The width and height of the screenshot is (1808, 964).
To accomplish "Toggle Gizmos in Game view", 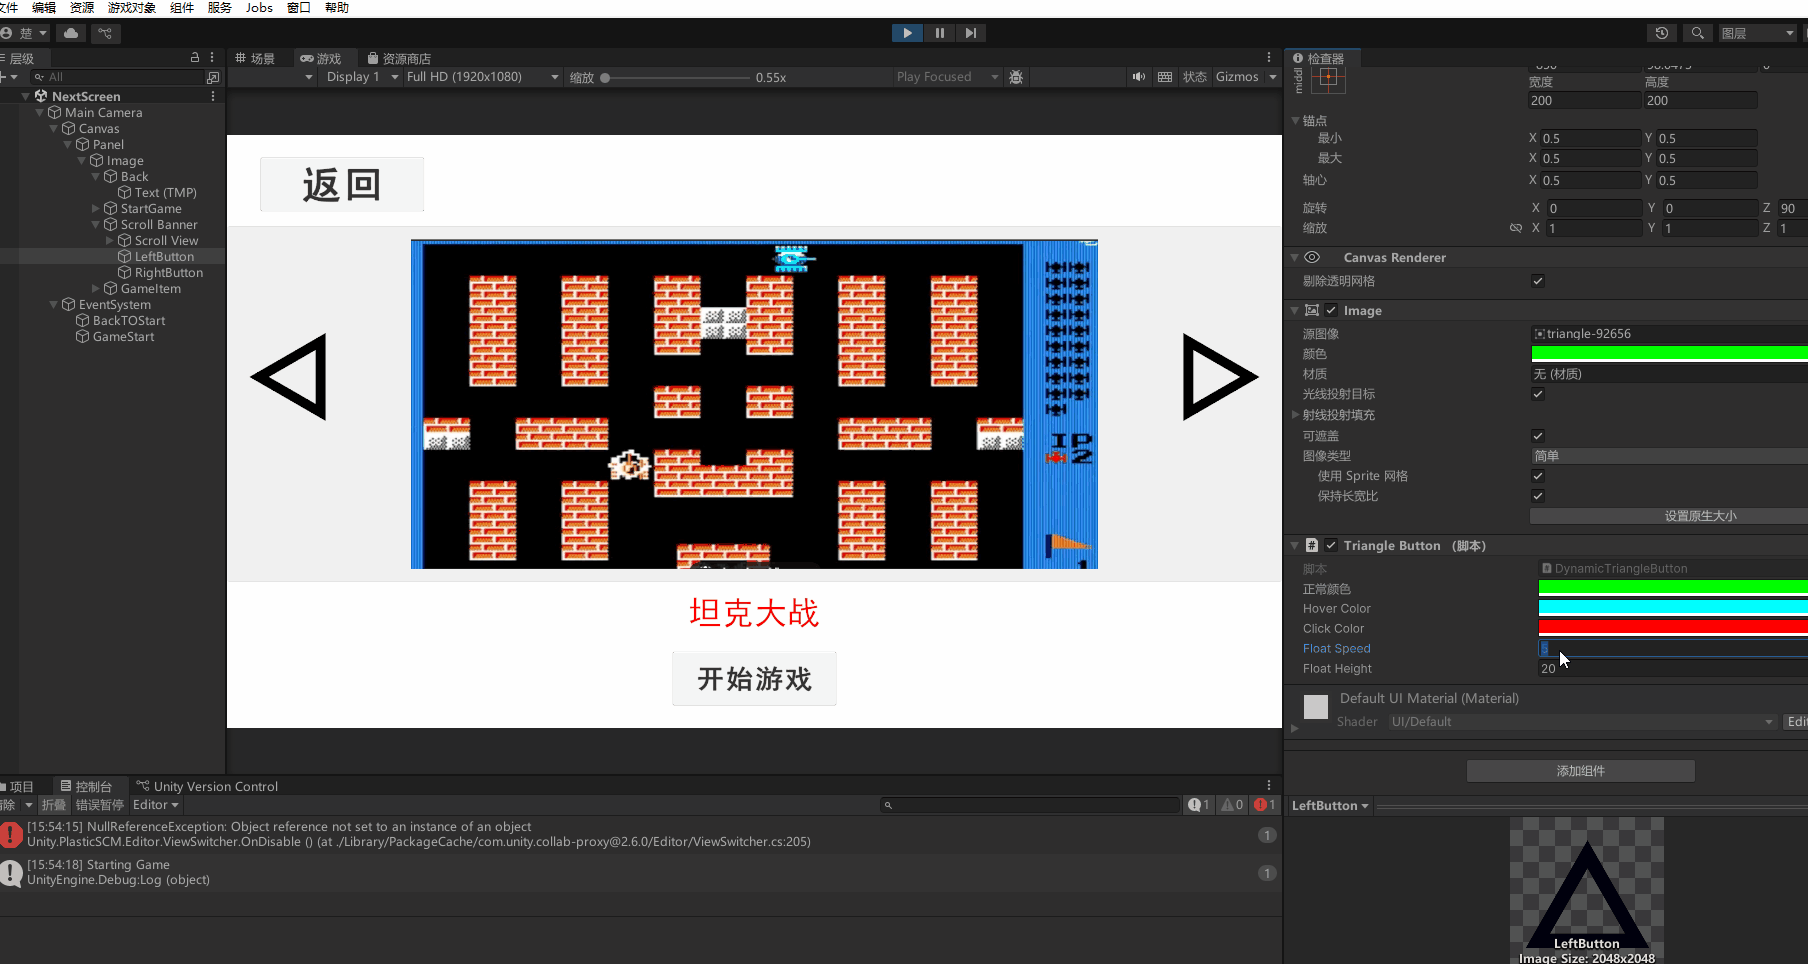I will pos(1237,77).
